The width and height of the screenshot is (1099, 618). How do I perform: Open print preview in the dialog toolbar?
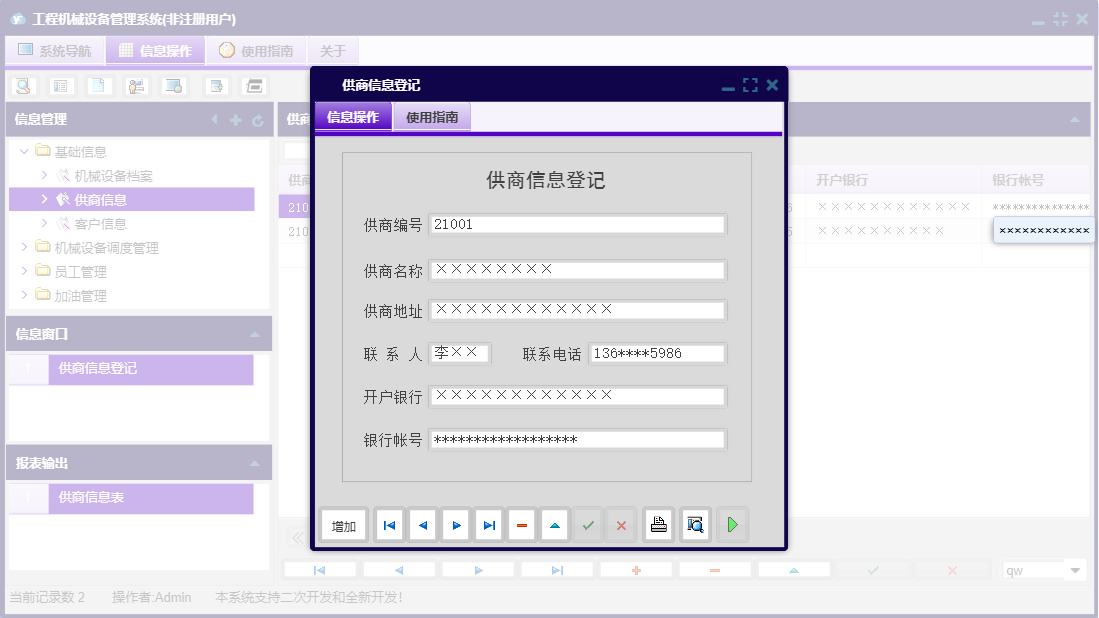click(695, 524)
